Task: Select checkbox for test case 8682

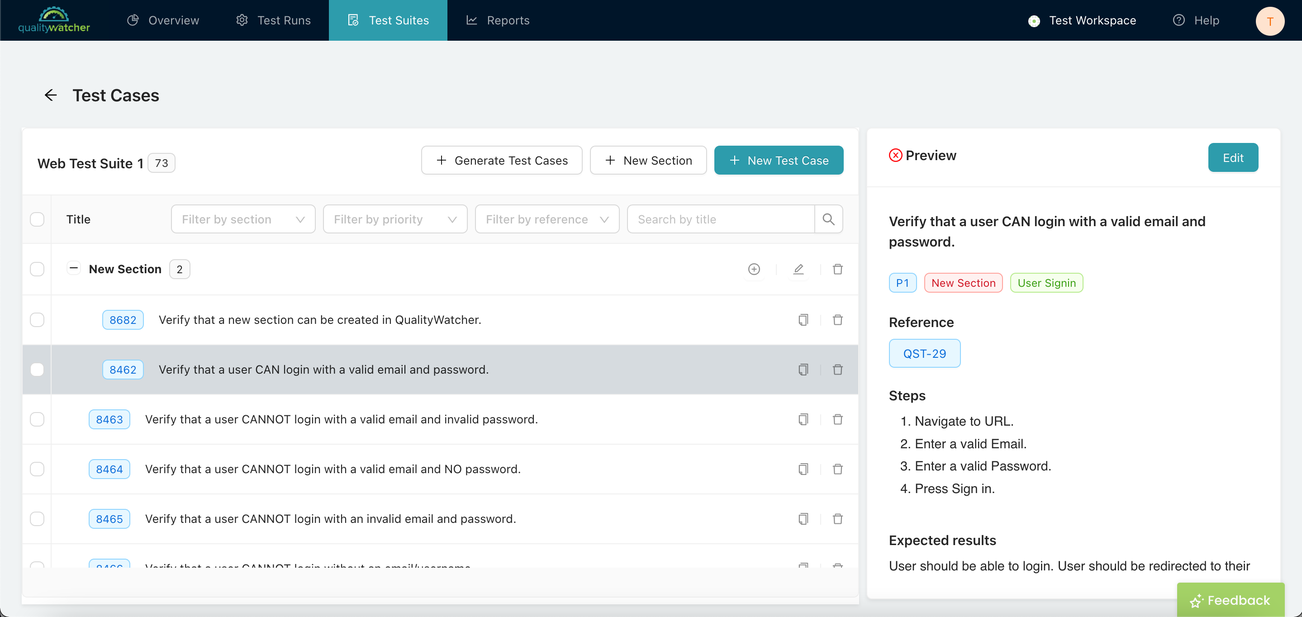Action: point(37,320)
